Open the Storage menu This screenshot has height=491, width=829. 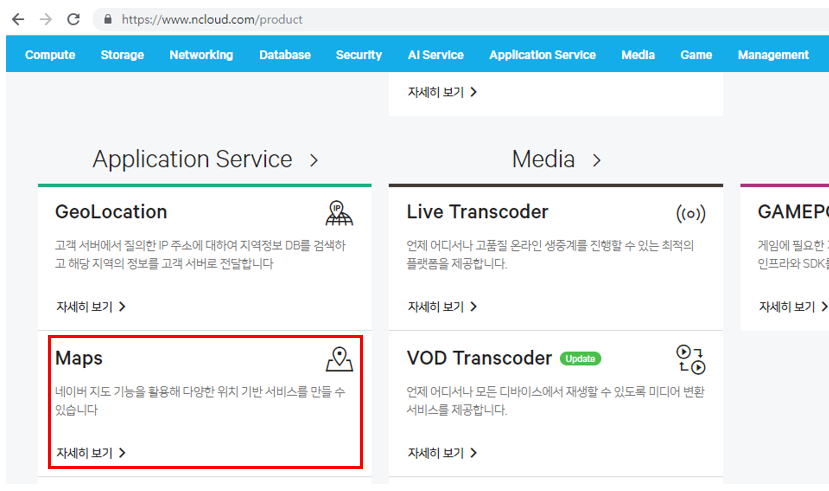click(x=122, y=54)
